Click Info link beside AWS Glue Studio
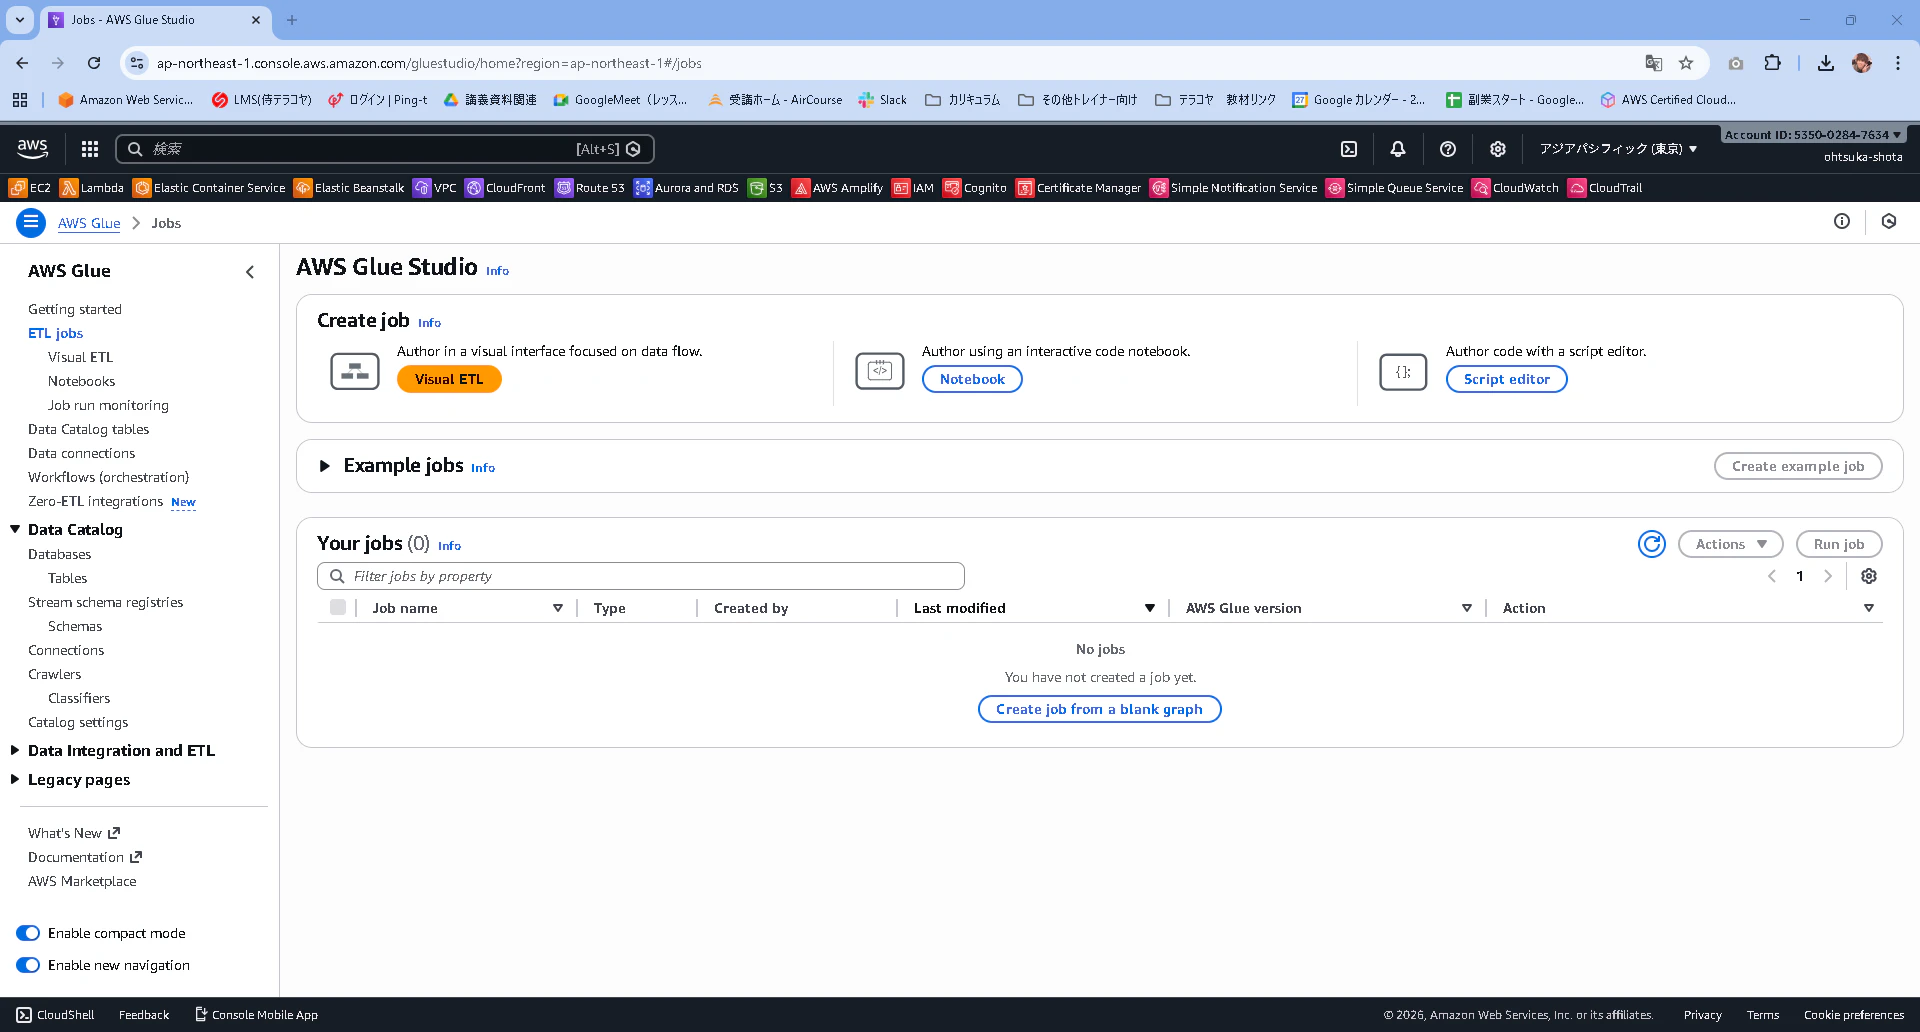 (497, 271)
